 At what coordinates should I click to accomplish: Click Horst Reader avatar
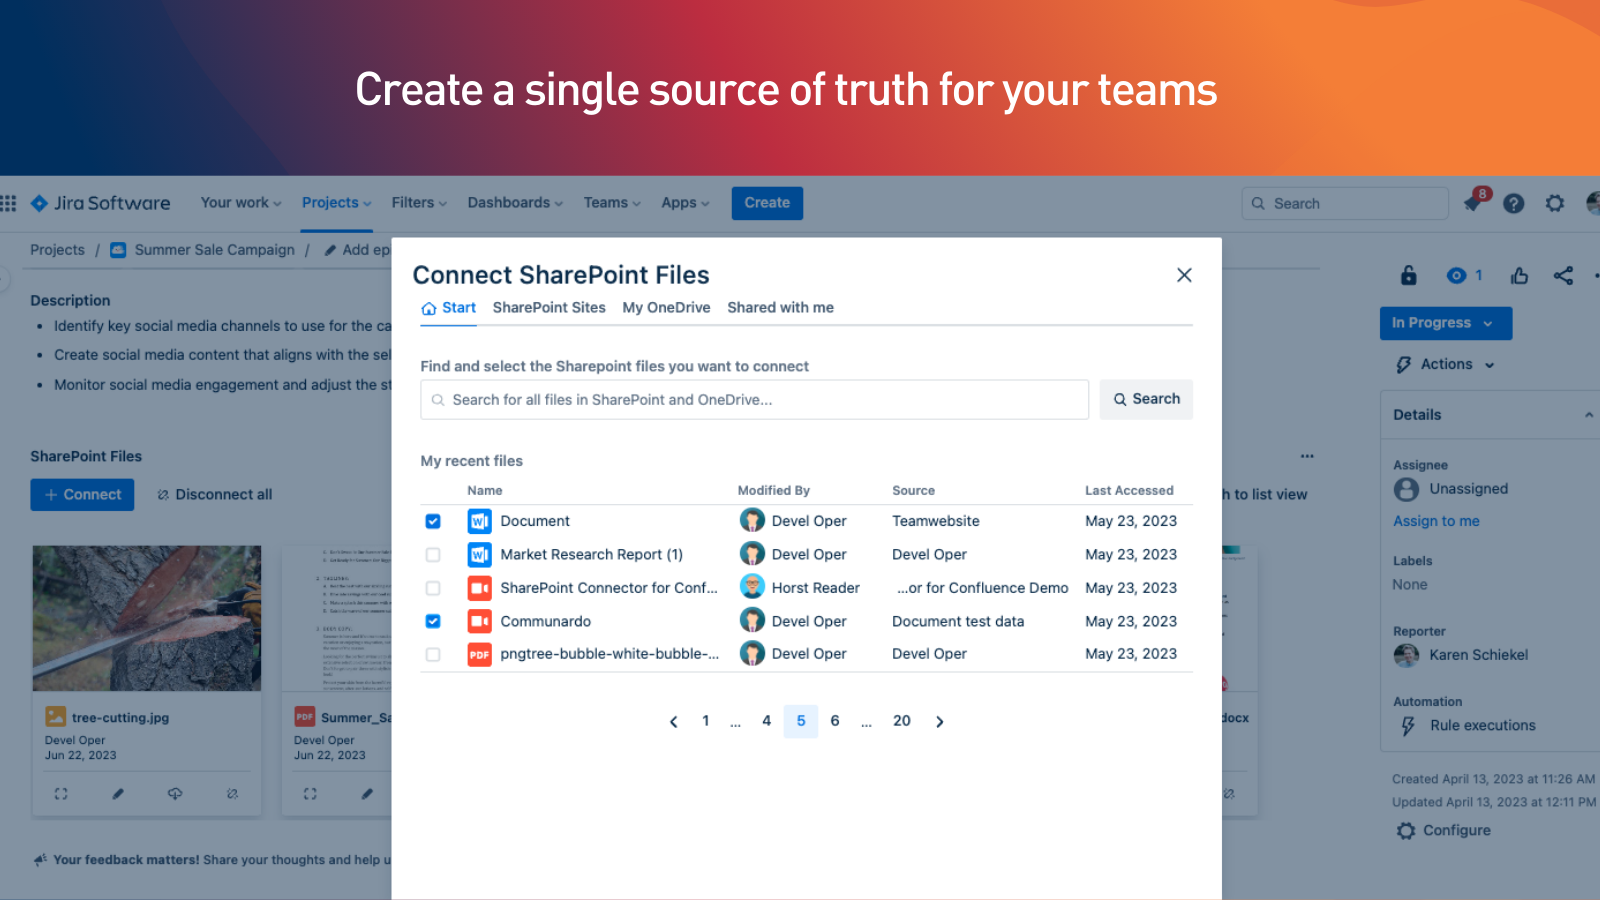click(752, 587)
